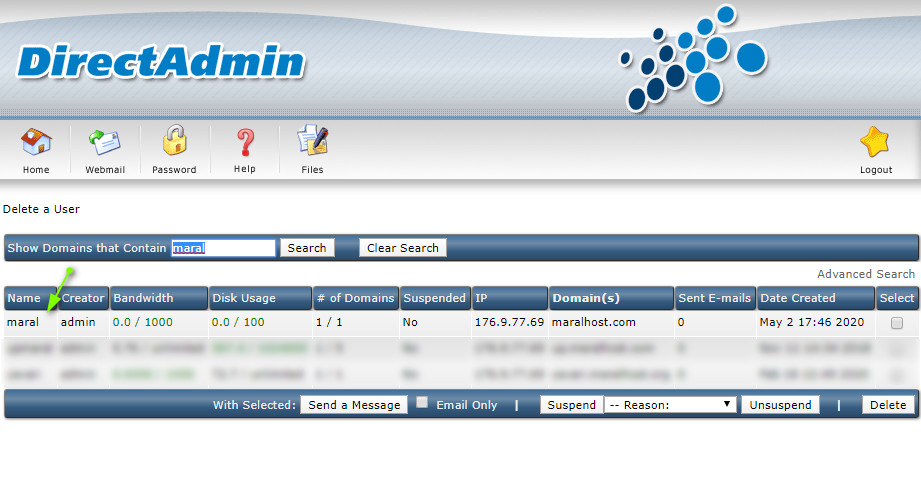The width and height of the screenshot is (921, 488).
Task: Click the Suspend button
Action: 572,405
